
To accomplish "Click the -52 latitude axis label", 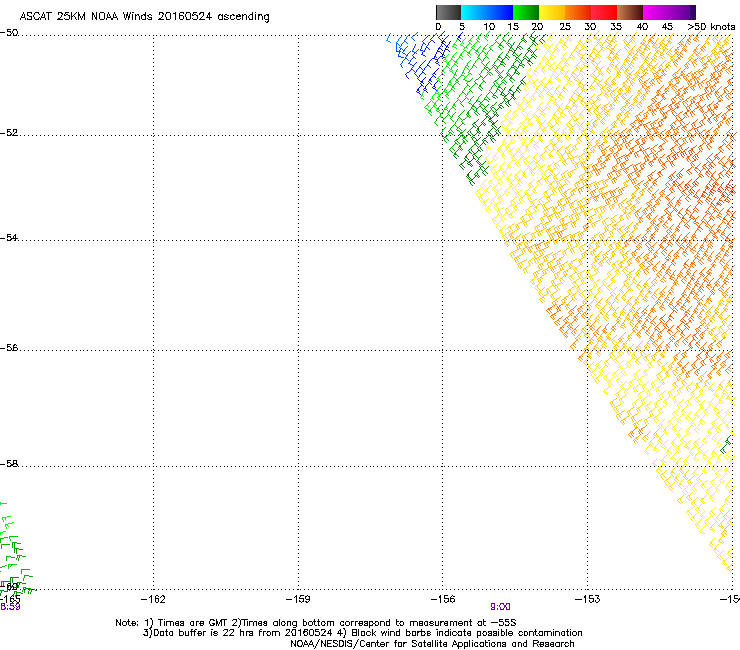I will [9, 133].
